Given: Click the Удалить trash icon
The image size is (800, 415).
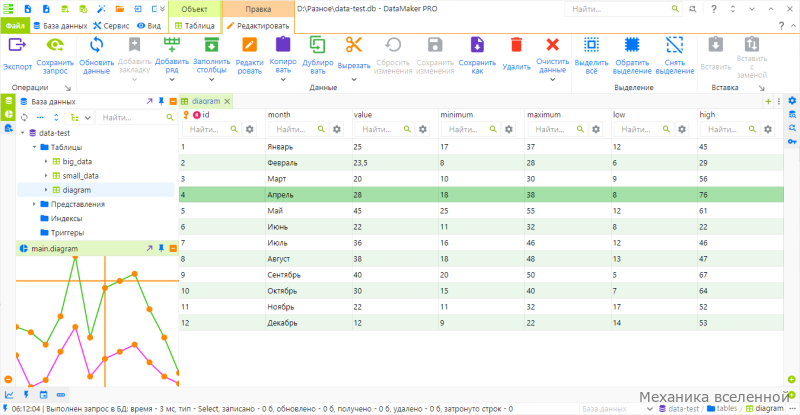Looking at the screenshot, I should [516, 45].
